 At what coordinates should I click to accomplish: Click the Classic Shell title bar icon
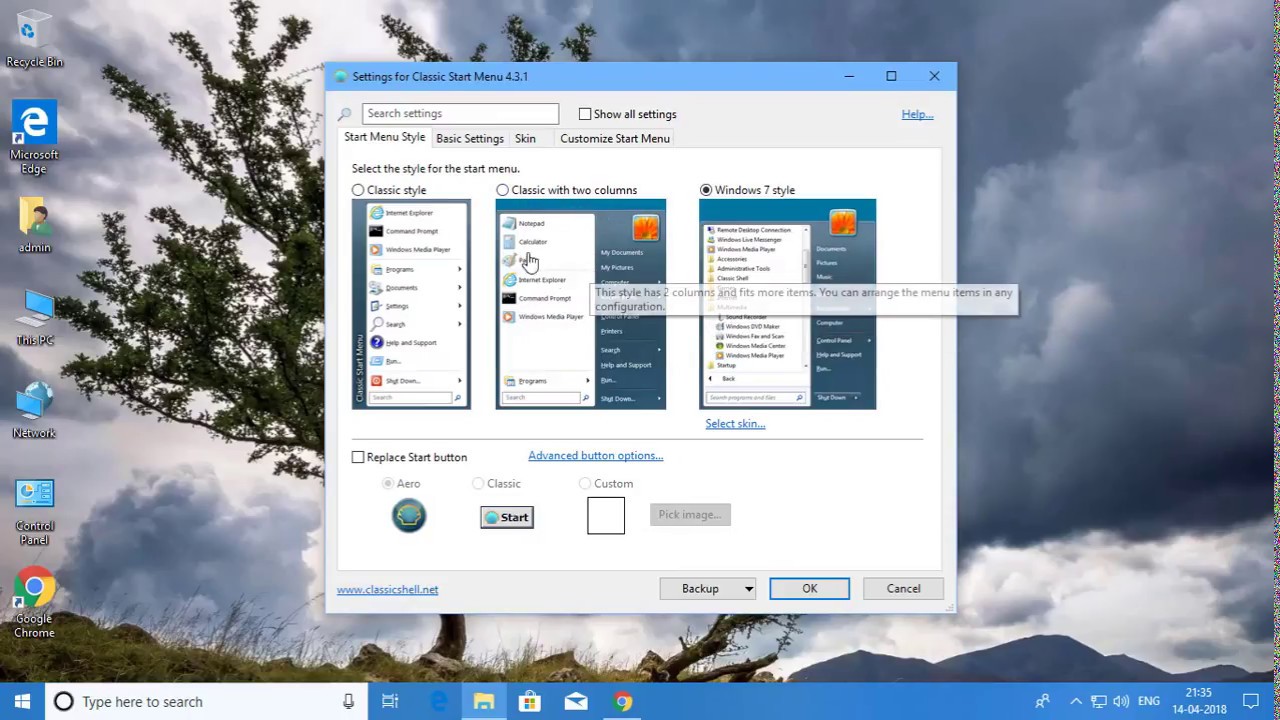tap(340, 77)
